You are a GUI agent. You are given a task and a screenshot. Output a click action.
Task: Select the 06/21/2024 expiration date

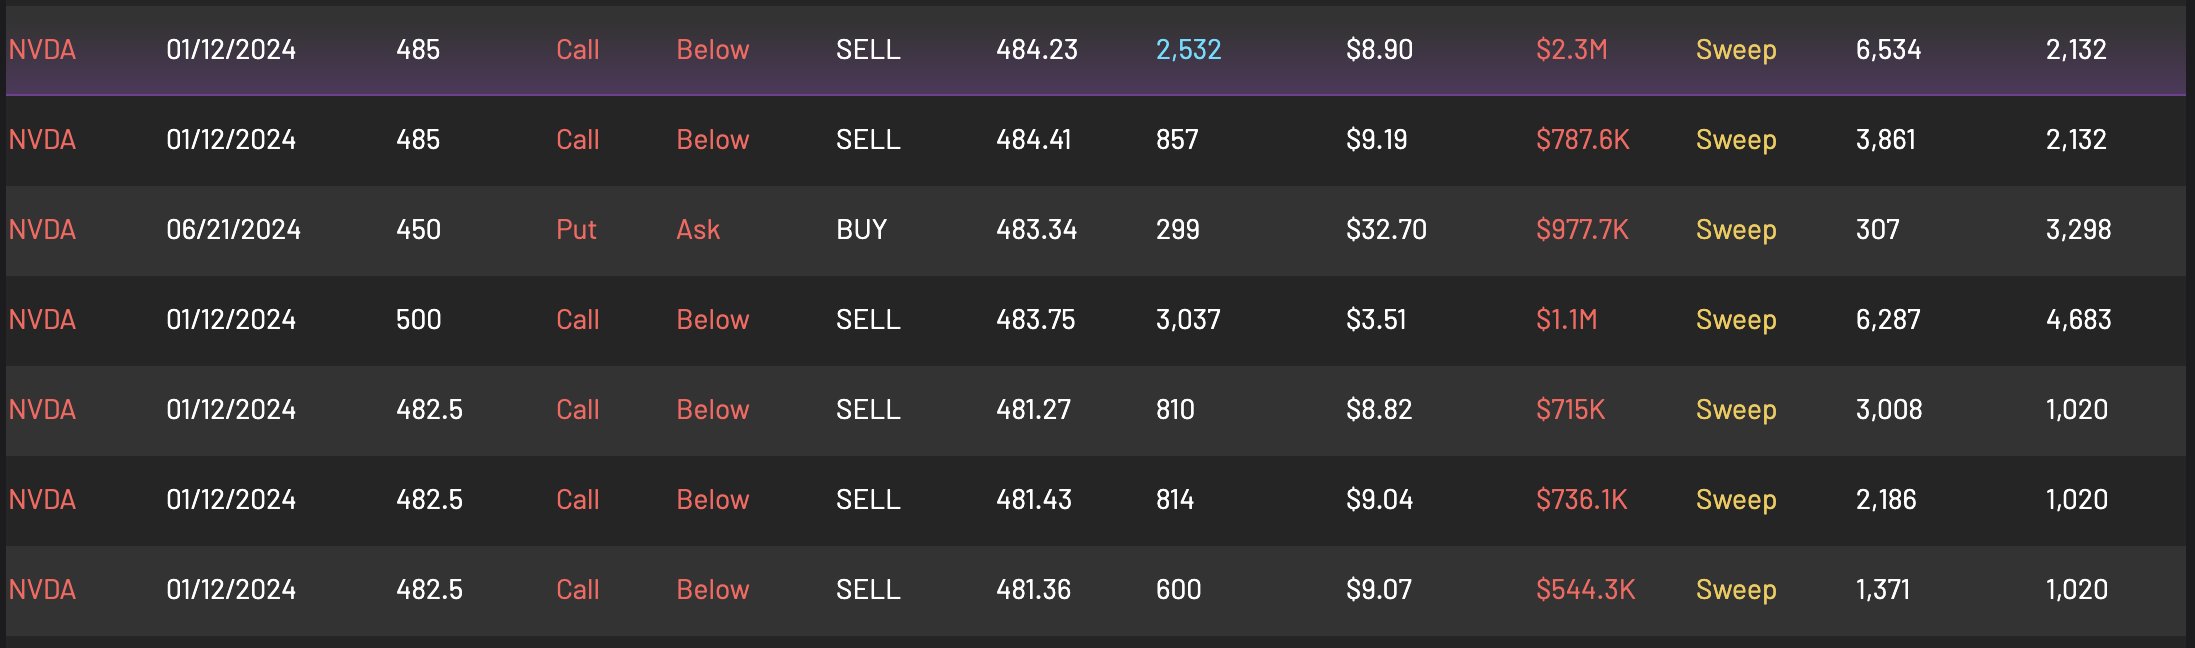click(x=233, y=230)
